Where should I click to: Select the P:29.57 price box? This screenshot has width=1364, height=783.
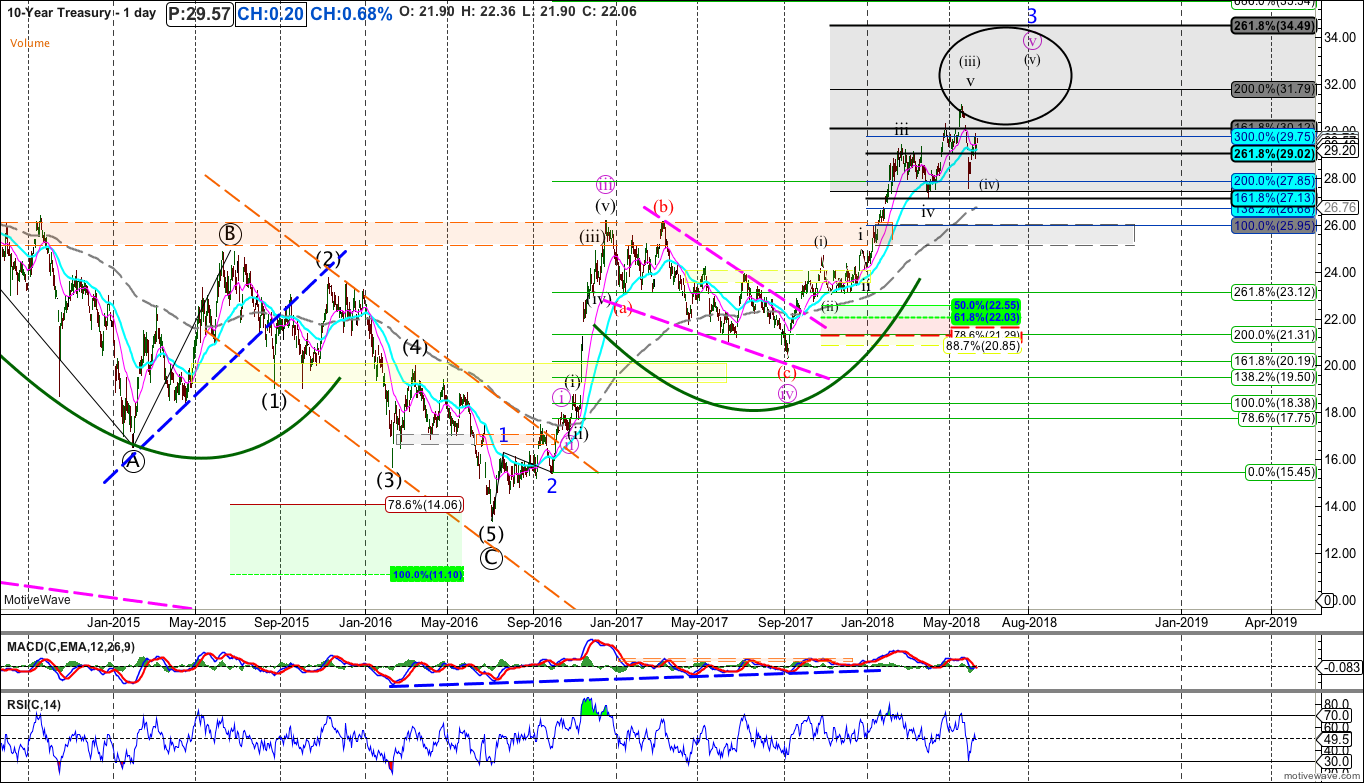click(x=199, y=15)
